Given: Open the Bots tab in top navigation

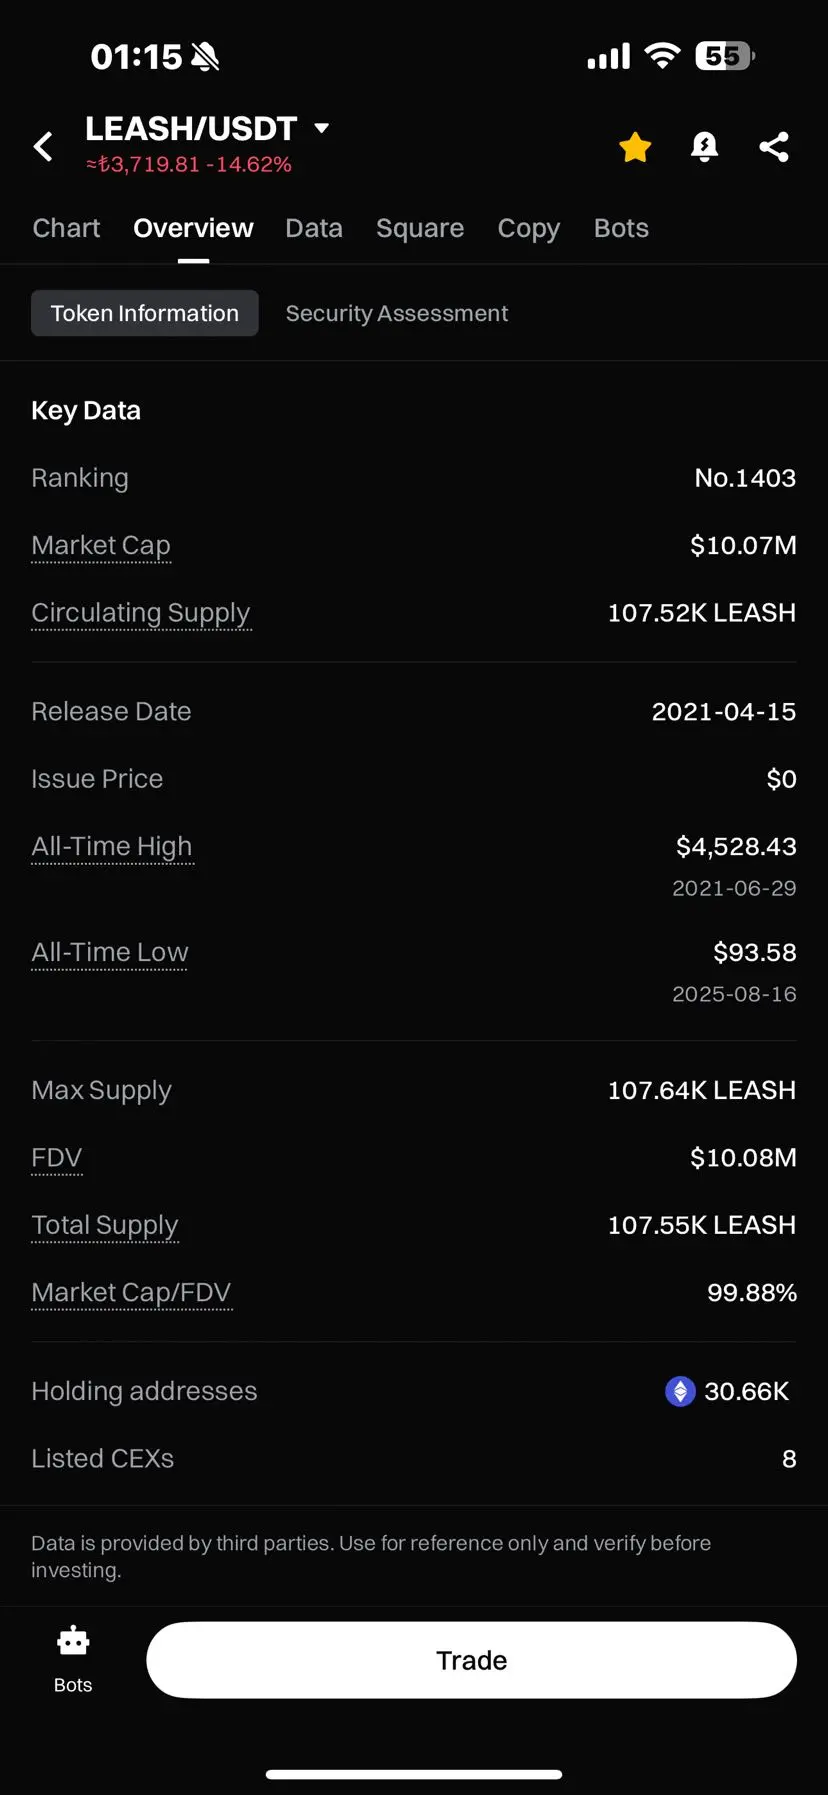Looking at the screenshot, I should tap(621, 228).
